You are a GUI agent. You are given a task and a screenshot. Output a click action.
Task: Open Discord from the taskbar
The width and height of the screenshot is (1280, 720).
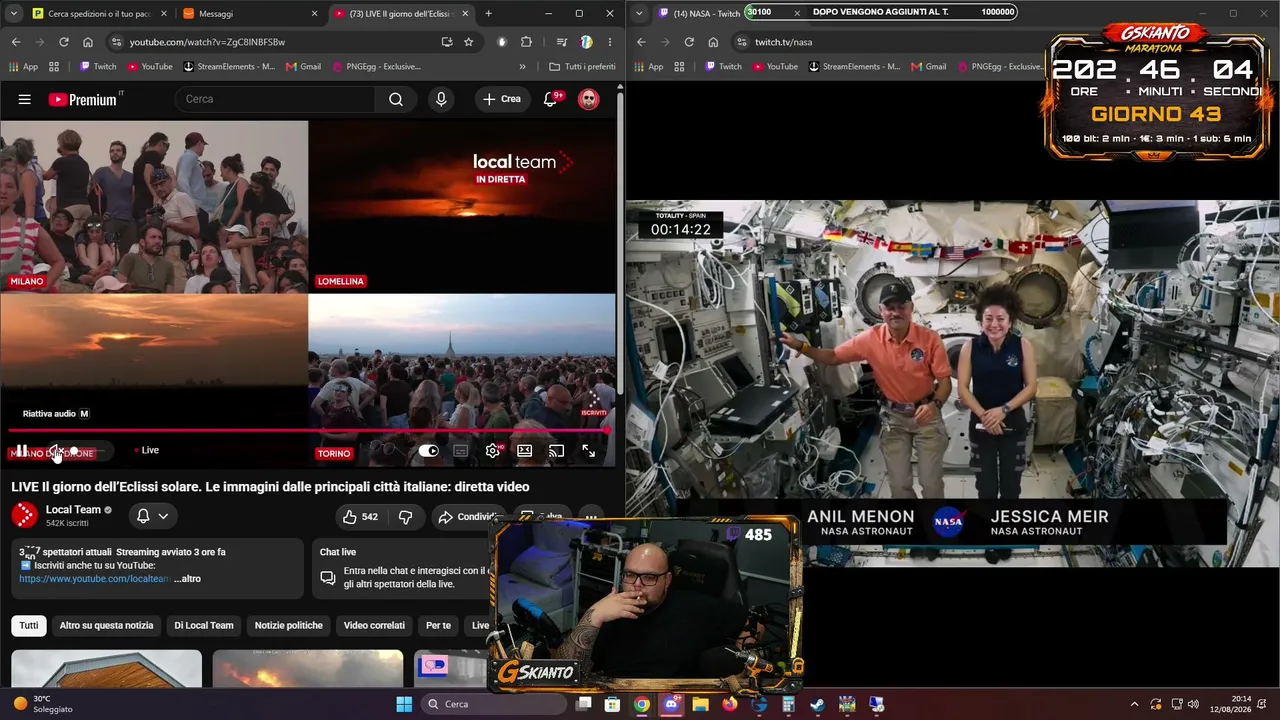[x=671, y=704]
